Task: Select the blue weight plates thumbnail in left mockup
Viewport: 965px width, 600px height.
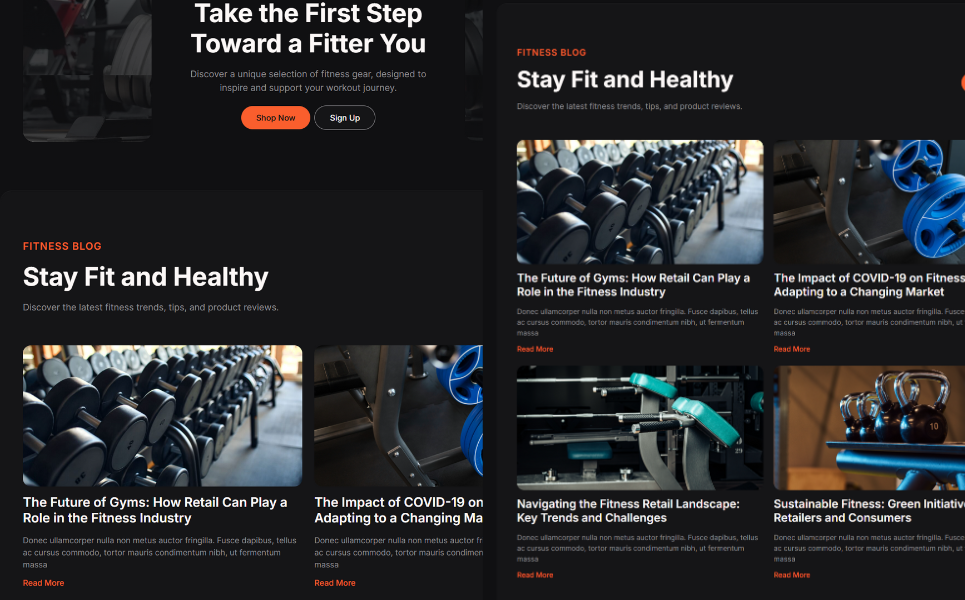Action: point(399,415)
